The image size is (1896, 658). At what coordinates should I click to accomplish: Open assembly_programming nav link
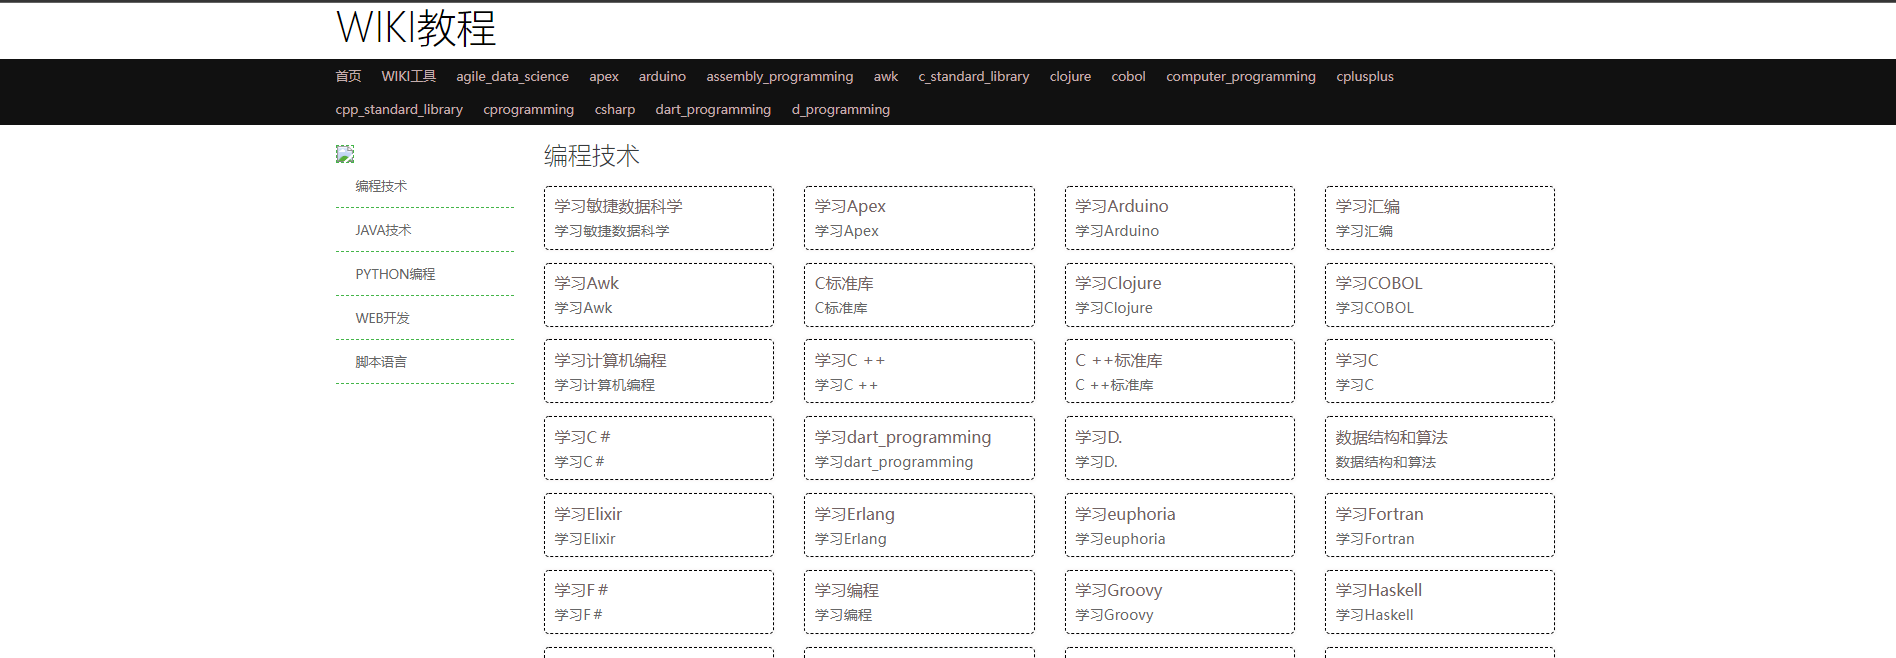click(x=780, y=76)
